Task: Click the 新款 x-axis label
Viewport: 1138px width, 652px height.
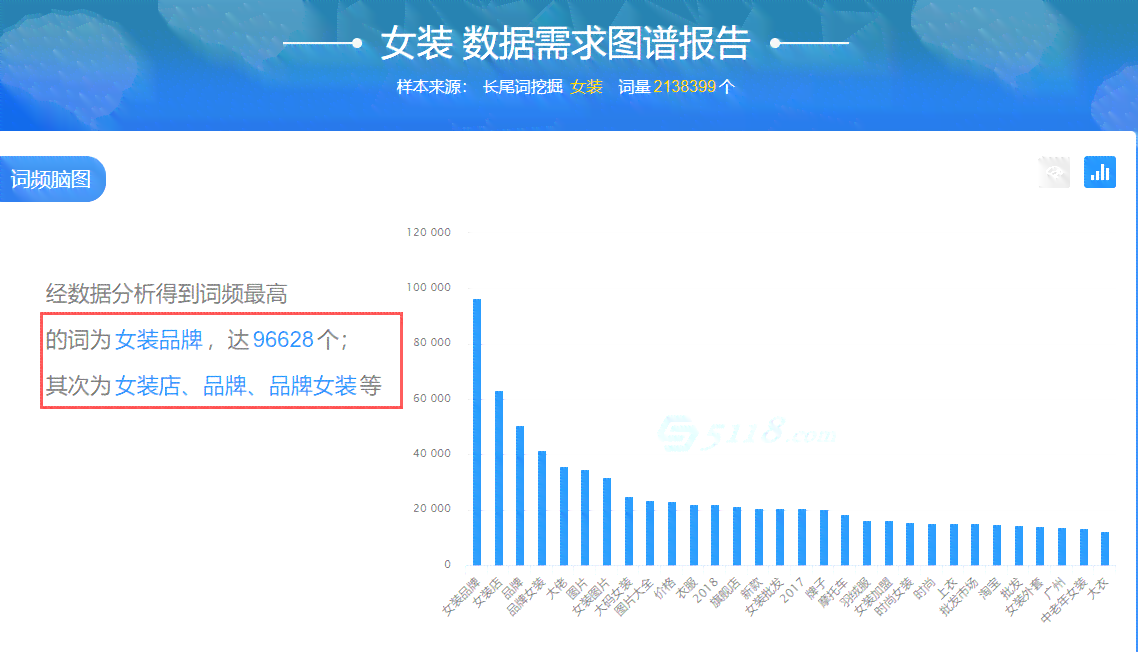Action: [750, 588]
